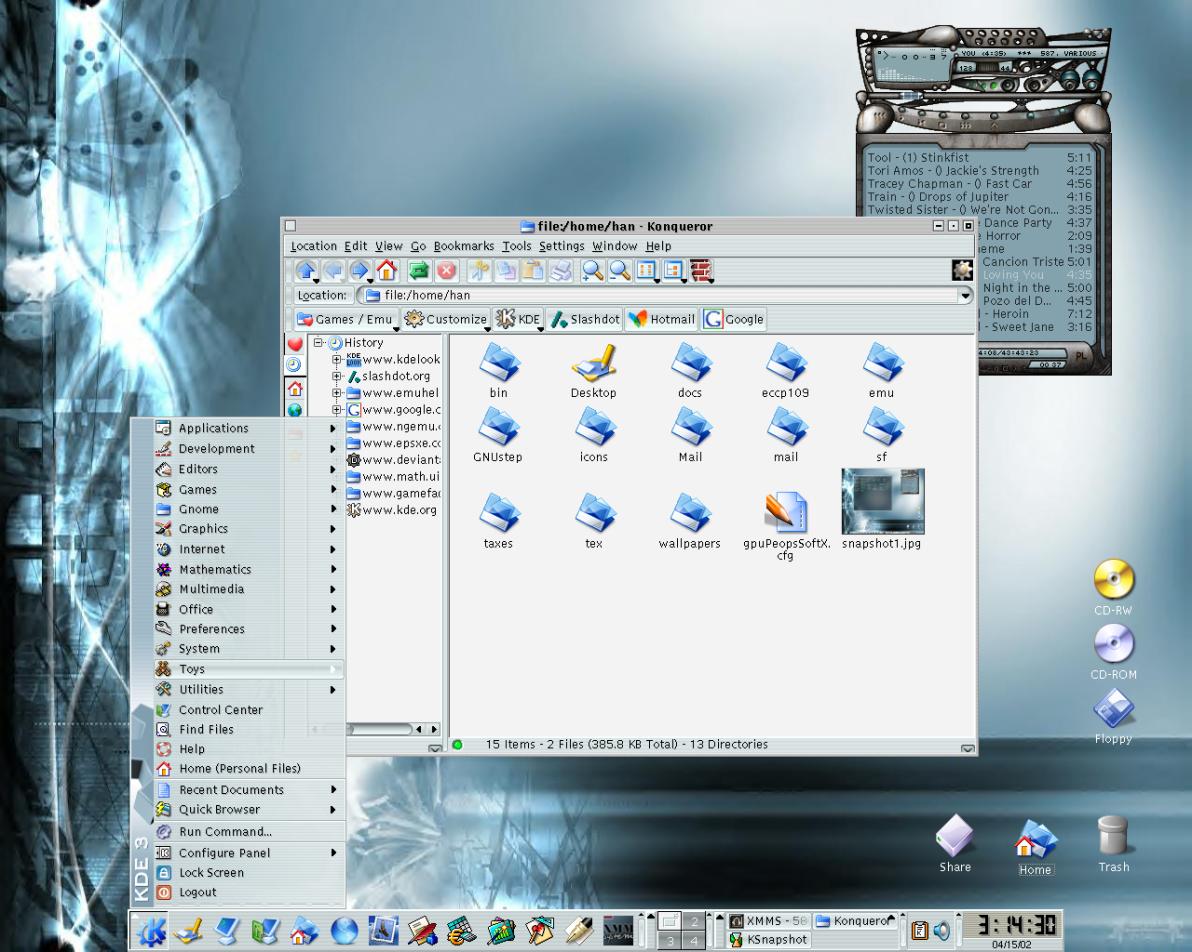
Task: Copy selection using the toolbar copy icon
Action: tap(506, 270)
